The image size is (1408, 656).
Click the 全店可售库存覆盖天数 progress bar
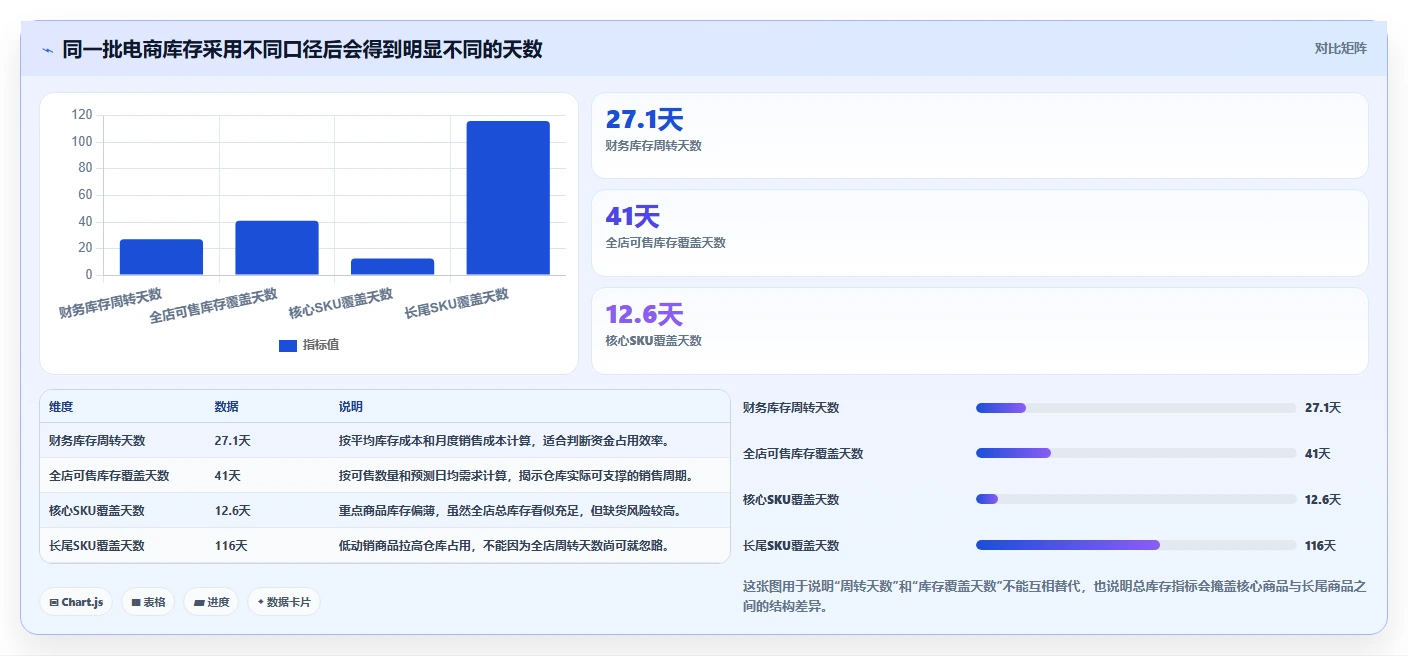[x=1135, y=454]
